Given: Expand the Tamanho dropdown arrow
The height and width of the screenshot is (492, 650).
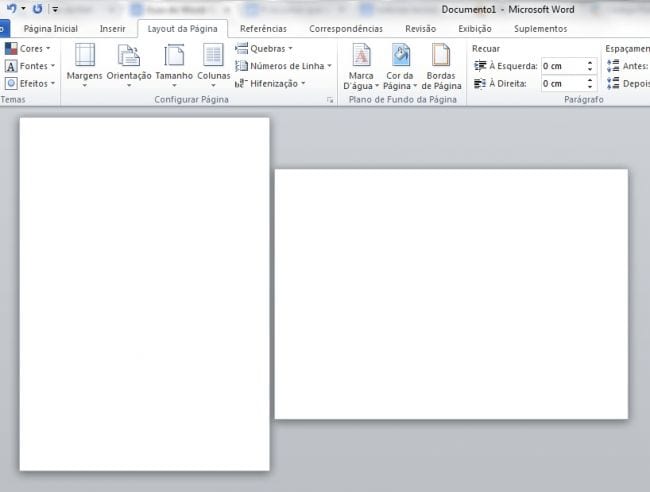Looking at the screenshot, I should [x=174, y=85].
